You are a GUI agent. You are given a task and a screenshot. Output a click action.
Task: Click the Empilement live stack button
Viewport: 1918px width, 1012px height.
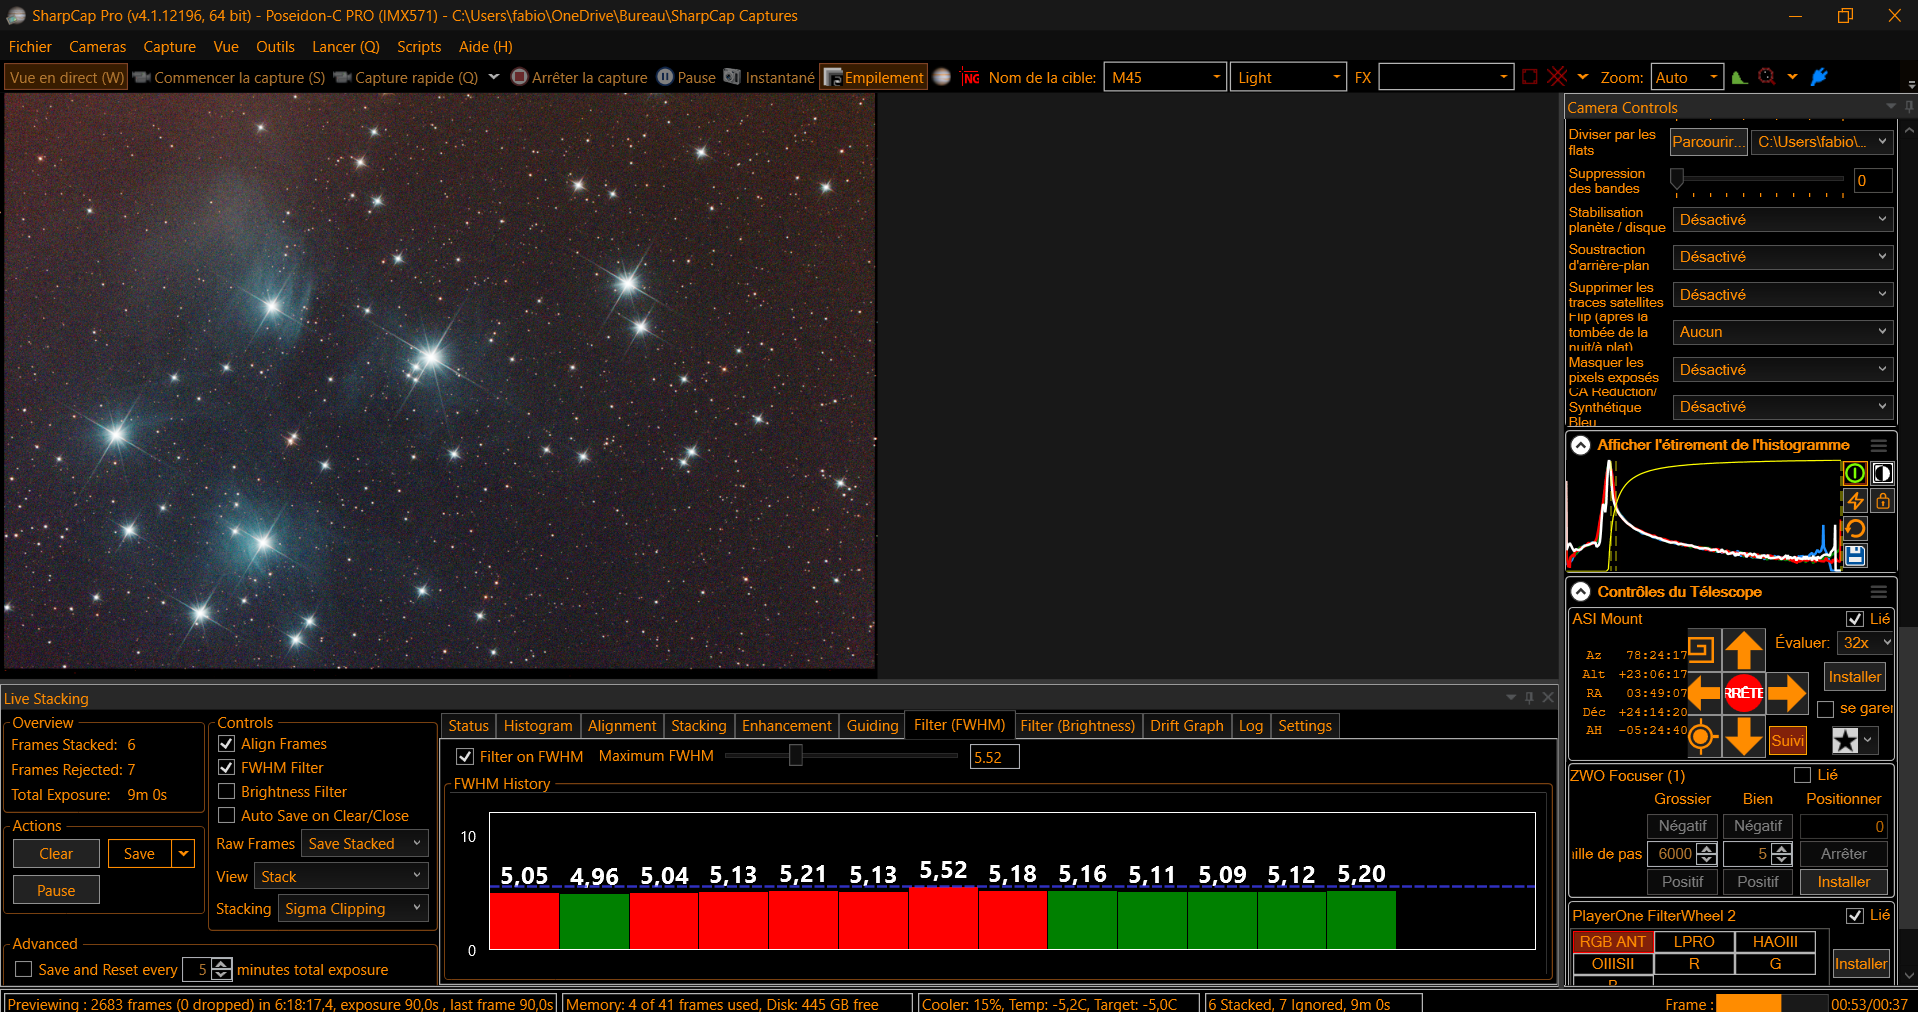point(874,77)
